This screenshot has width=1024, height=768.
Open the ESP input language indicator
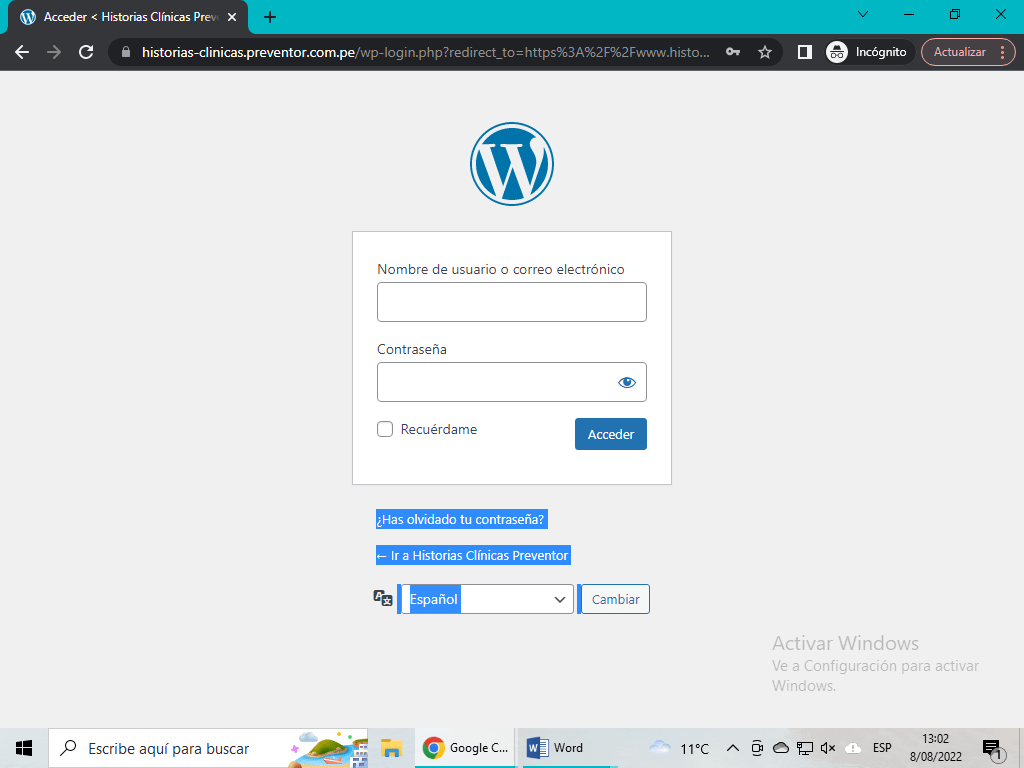click(882, 748)
